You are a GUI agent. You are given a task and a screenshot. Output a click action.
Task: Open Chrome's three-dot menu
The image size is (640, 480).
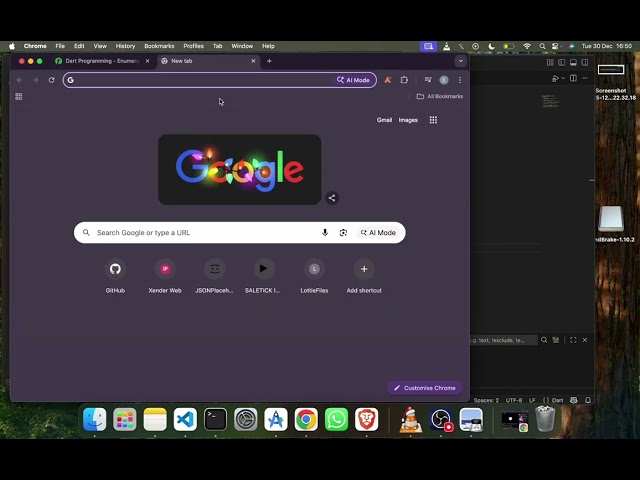(460, 80)
